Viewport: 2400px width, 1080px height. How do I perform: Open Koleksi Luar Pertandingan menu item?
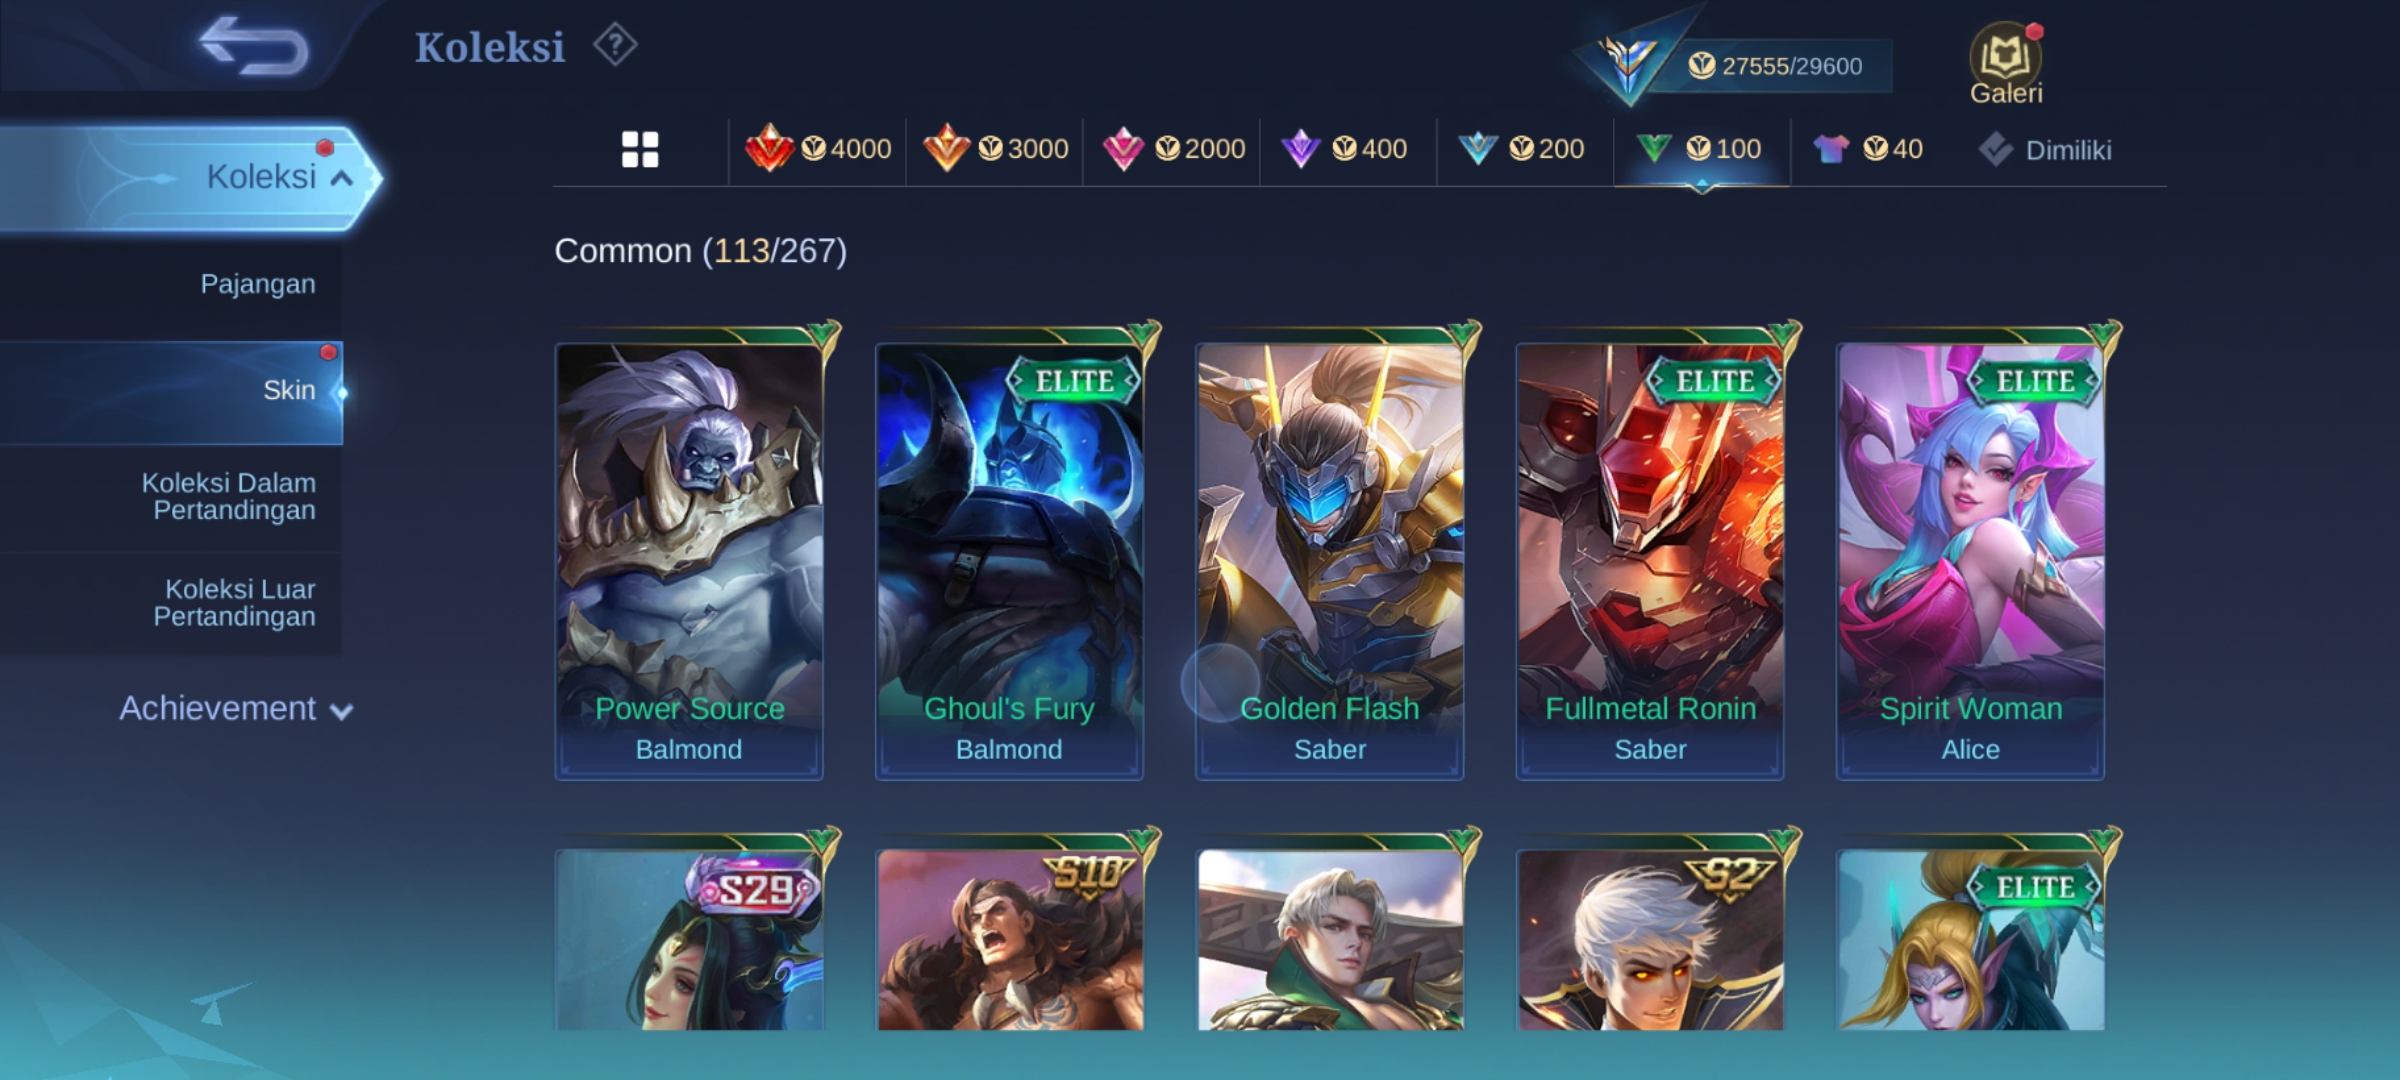coord(234,603)
